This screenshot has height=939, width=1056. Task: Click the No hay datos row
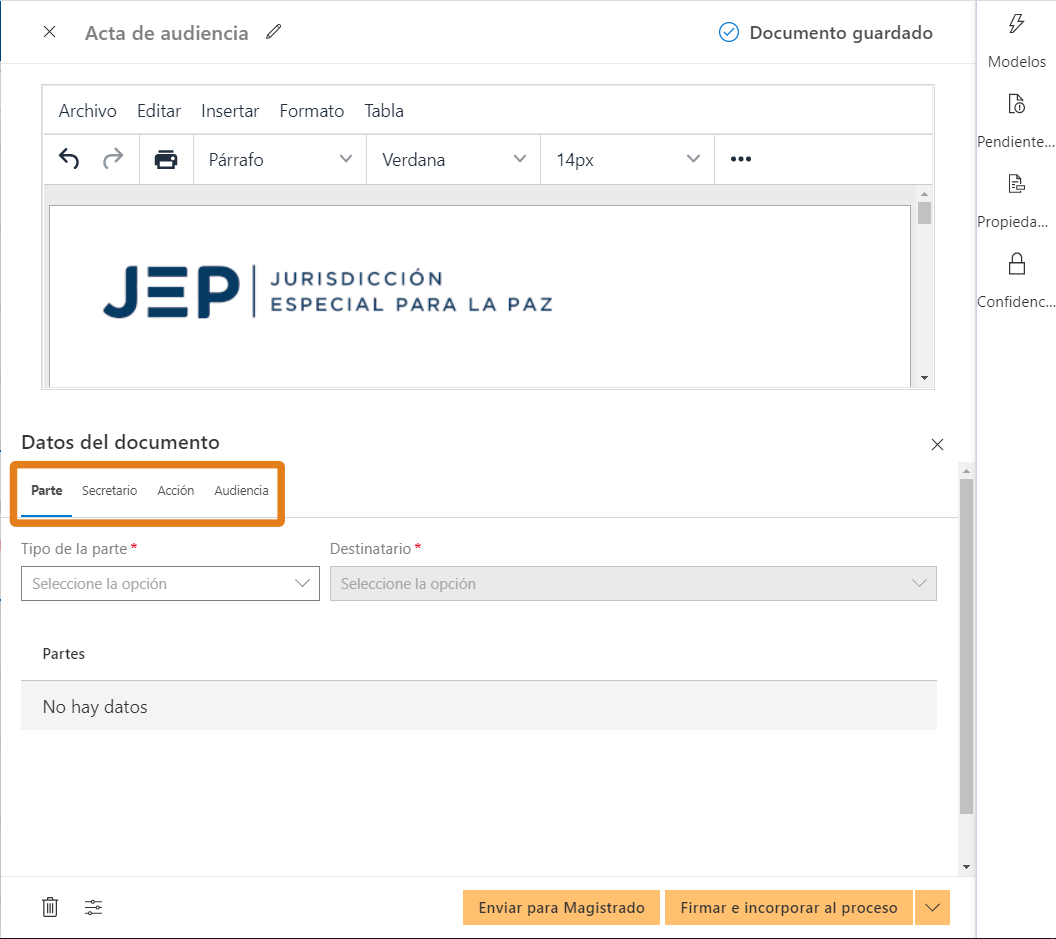[479, 706]
